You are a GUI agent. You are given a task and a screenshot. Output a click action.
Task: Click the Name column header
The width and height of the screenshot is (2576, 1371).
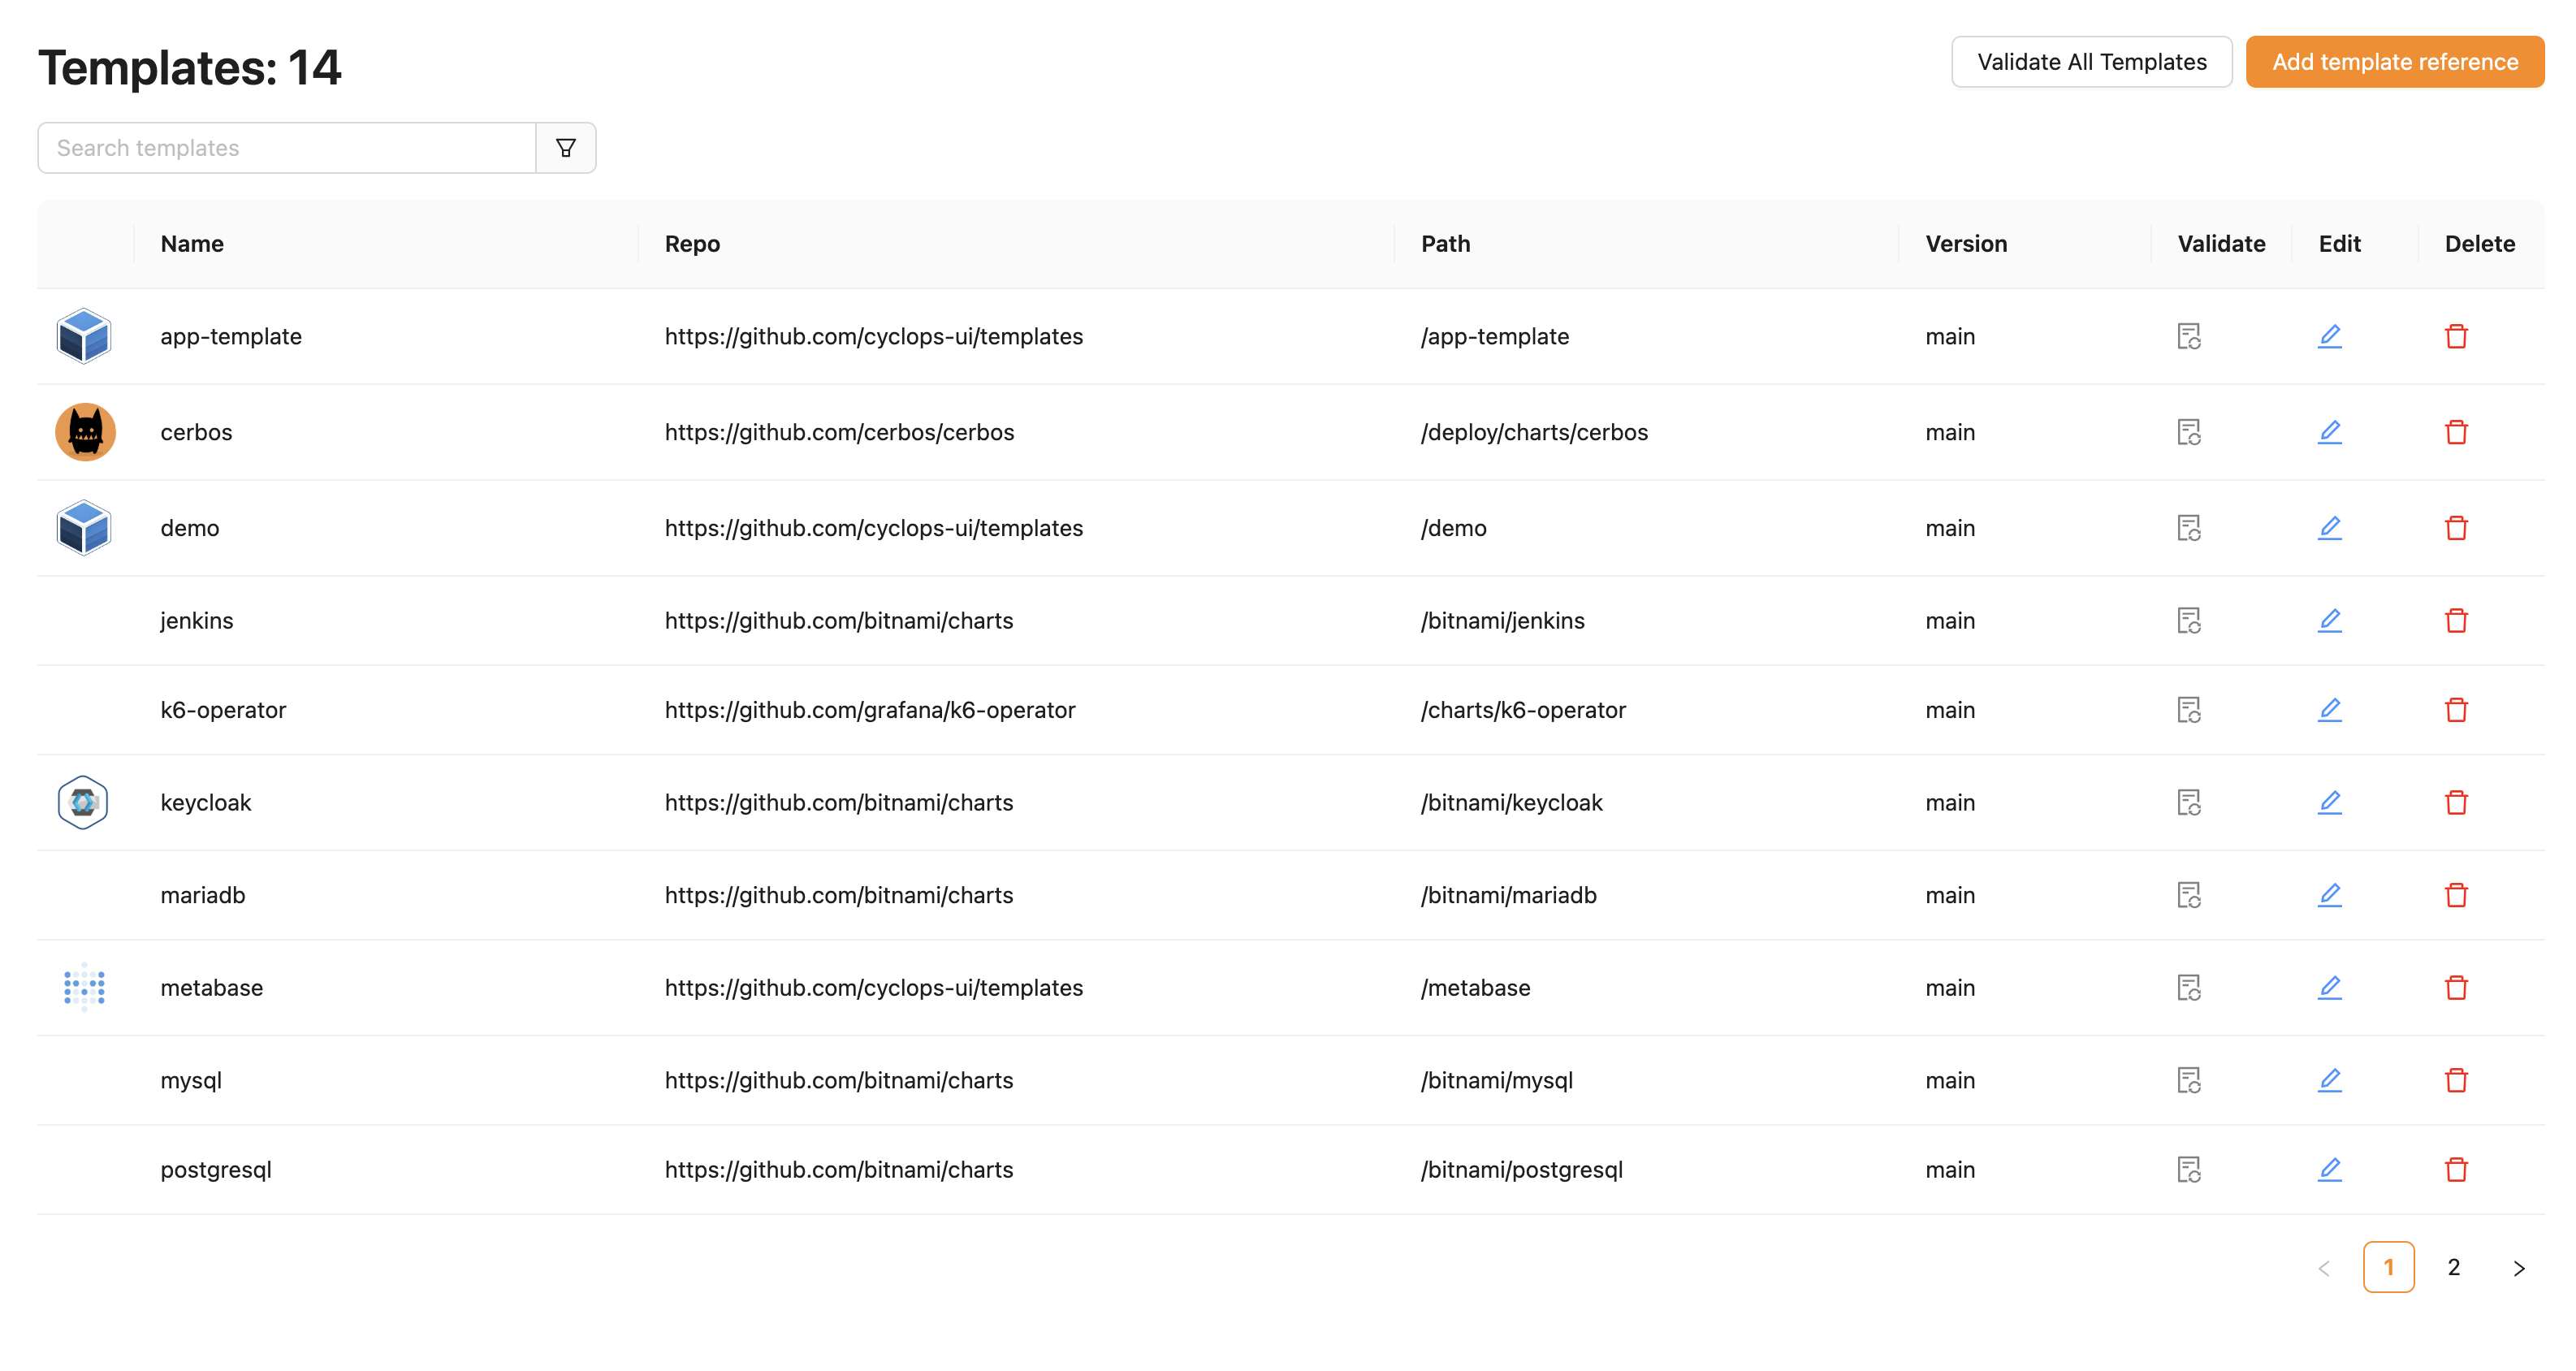pos(192,244)
